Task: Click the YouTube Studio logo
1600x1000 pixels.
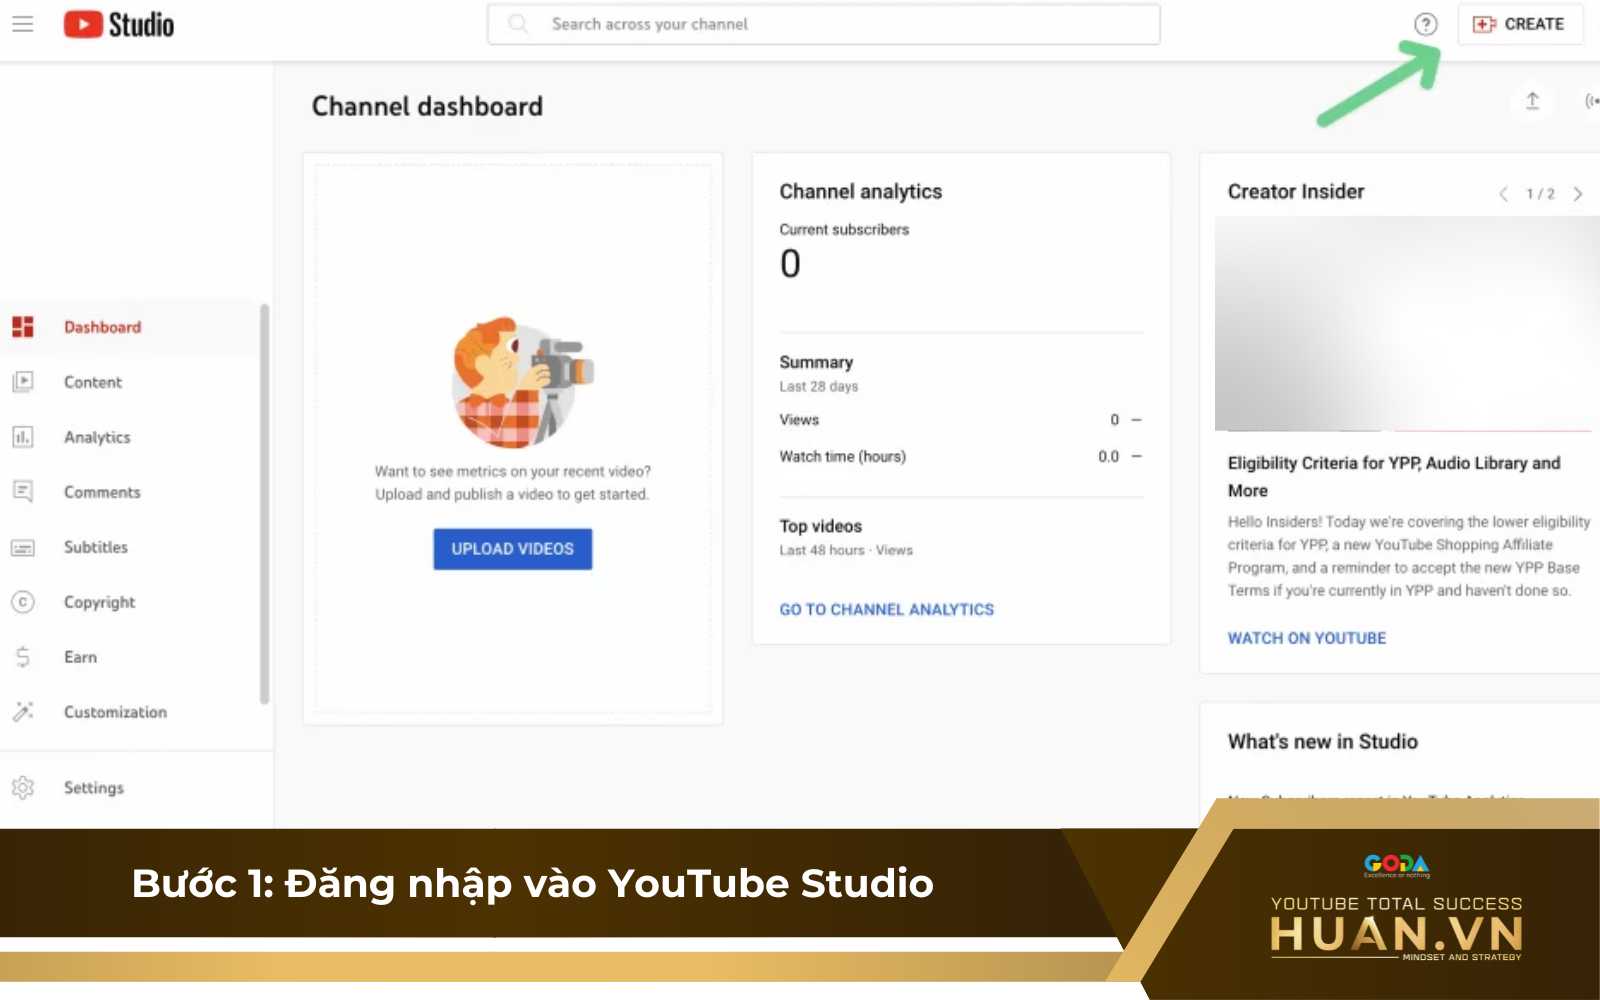Action: click(119, 24)
